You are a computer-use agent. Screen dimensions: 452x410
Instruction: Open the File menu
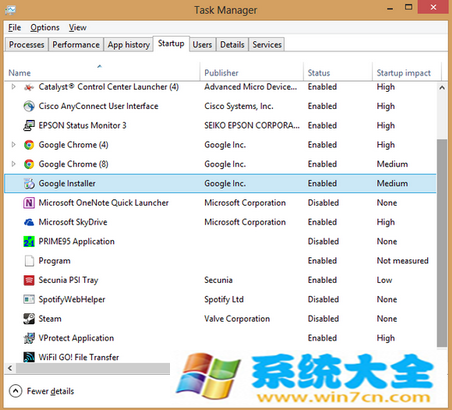[15, 28]
